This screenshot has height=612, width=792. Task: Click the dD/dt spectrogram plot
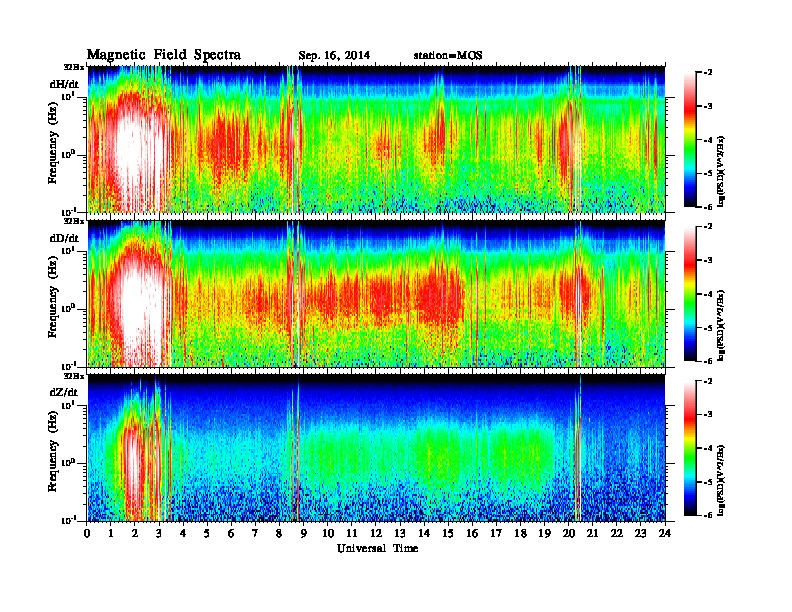[376, 293]
